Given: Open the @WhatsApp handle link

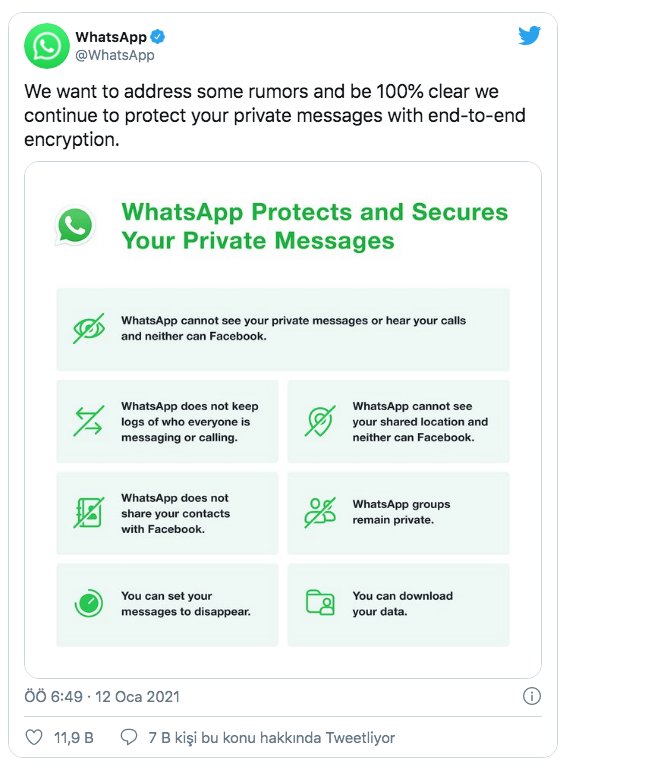Looking at the screenshot, I should click(x=115, y=55).
